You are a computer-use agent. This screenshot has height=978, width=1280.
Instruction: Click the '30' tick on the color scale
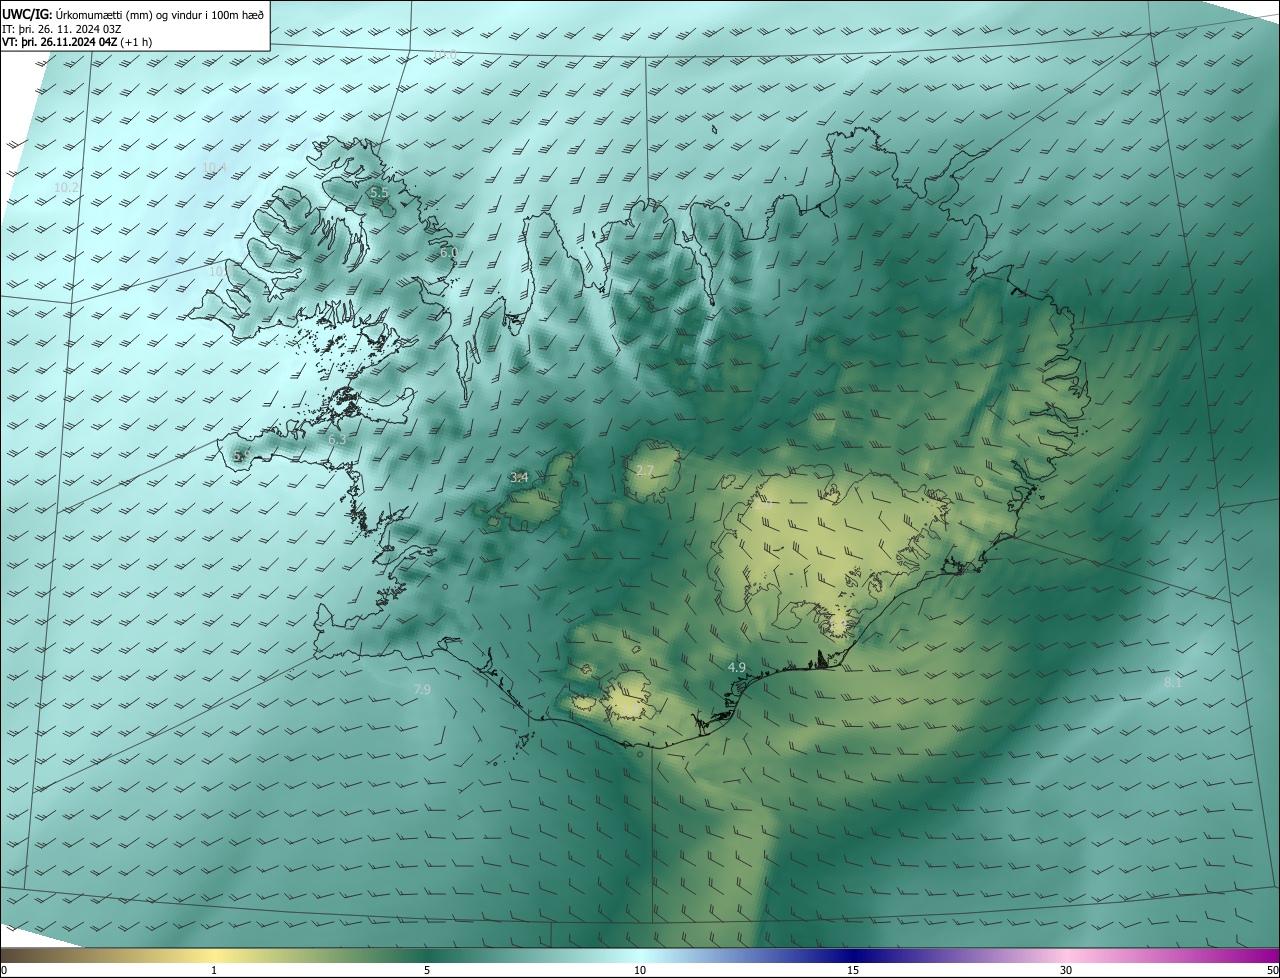pos(1066,970)
